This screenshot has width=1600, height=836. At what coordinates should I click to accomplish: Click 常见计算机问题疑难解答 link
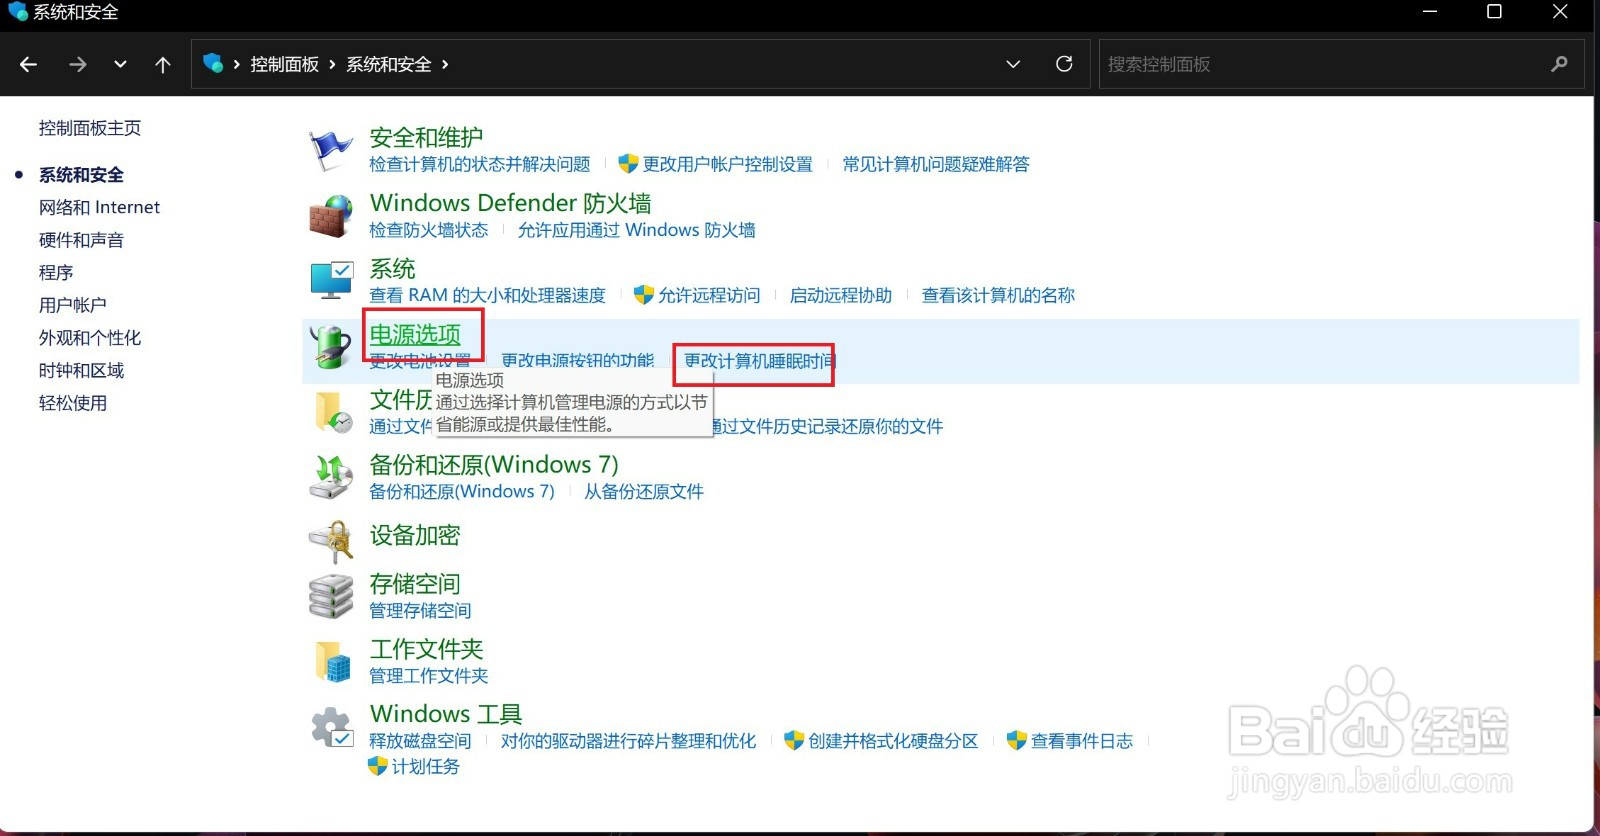(936, 164)
